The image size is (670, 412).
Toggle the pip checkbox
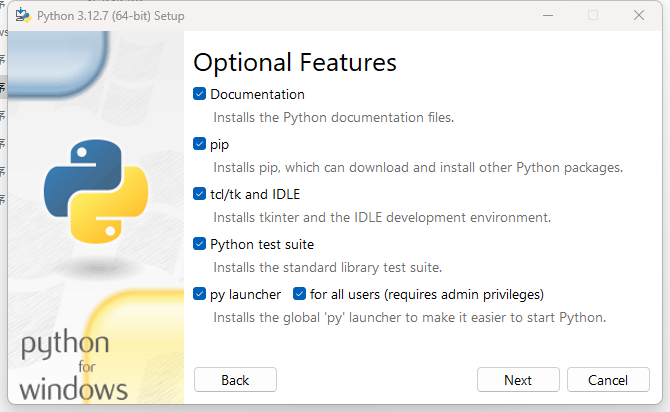(200, 144)
